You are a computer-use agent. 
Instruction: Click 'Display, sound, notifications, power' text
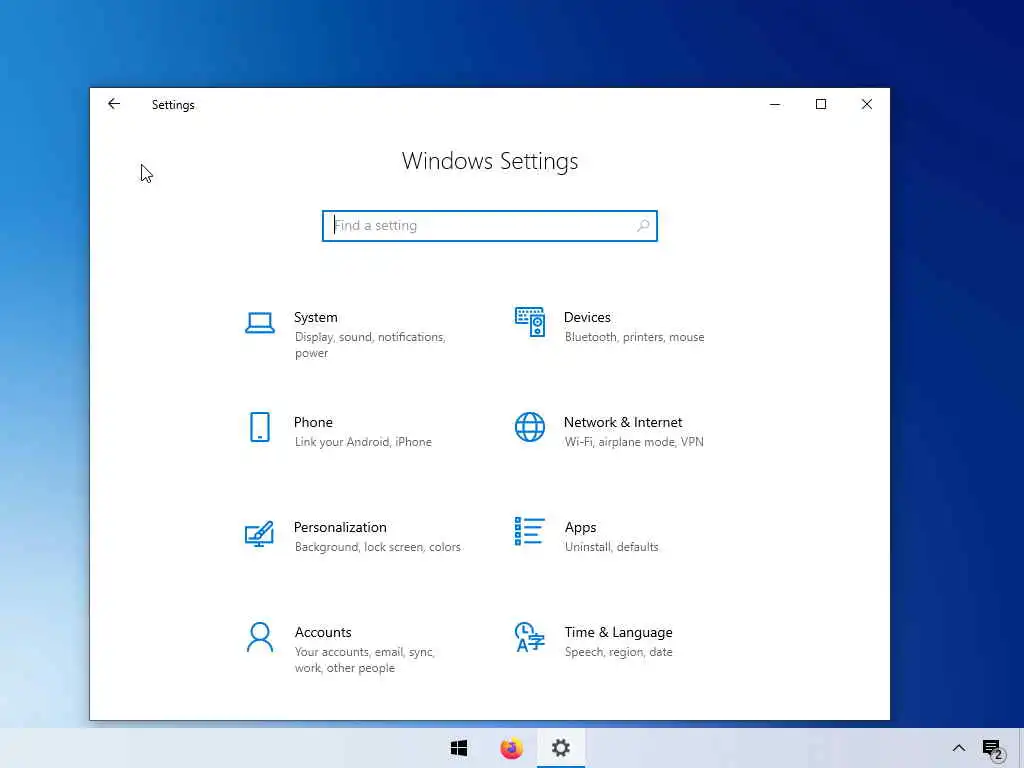pos(370,345)
